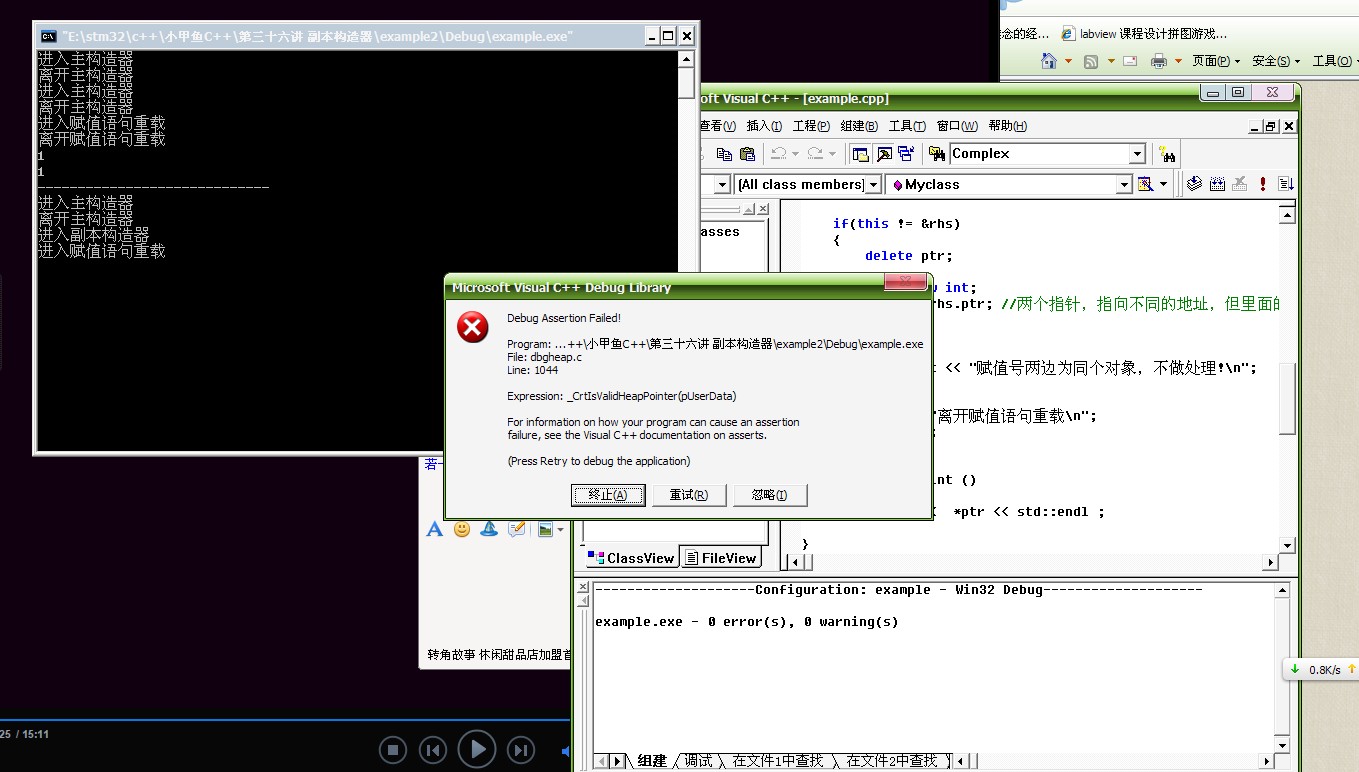Open the Home icon dropdown arrow in the browser

point(1068,61)
